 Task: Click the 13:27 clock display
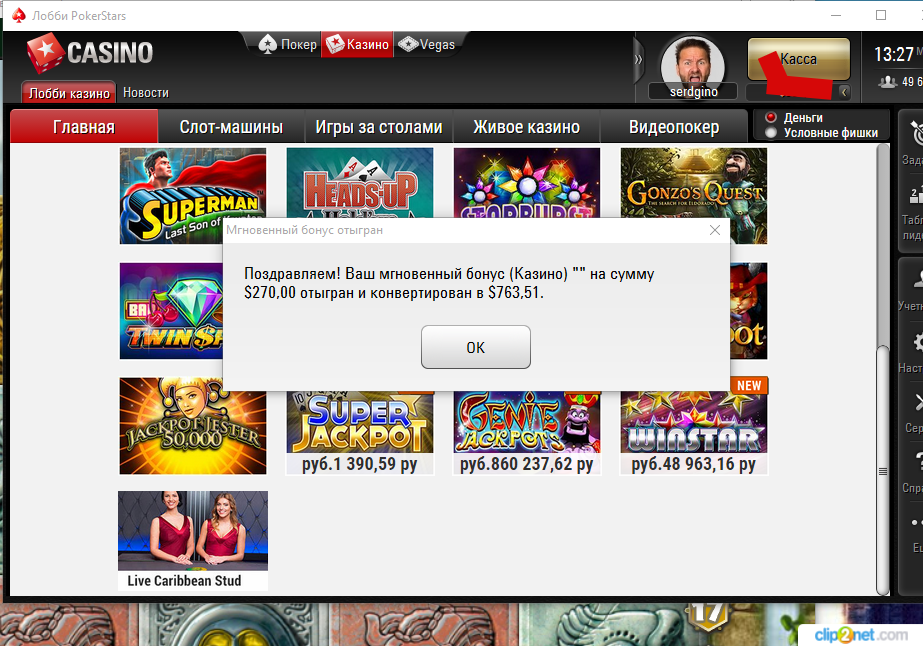(x=894, y=55)
